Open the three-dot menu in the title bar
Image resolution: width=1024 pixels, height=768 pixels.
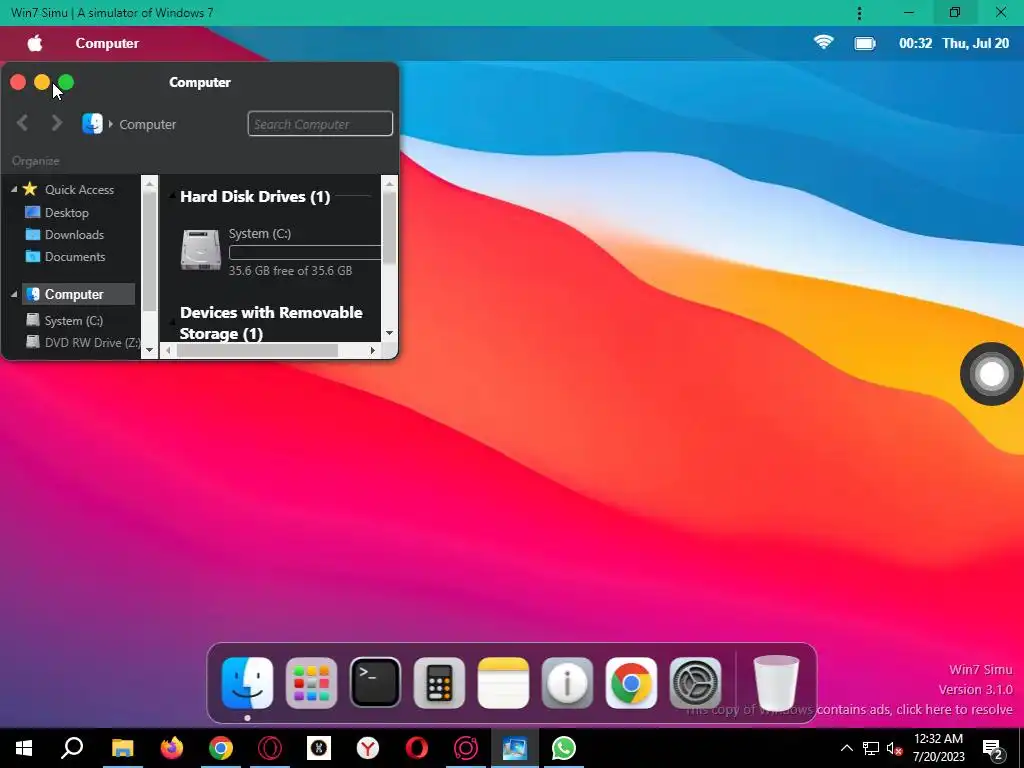(859, 13)
